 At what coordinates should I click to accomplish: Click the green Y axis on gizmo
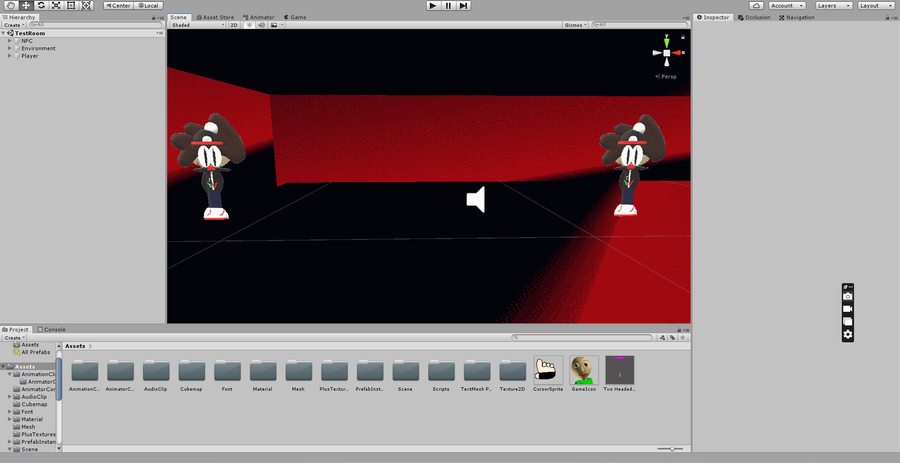coord(666,41)
